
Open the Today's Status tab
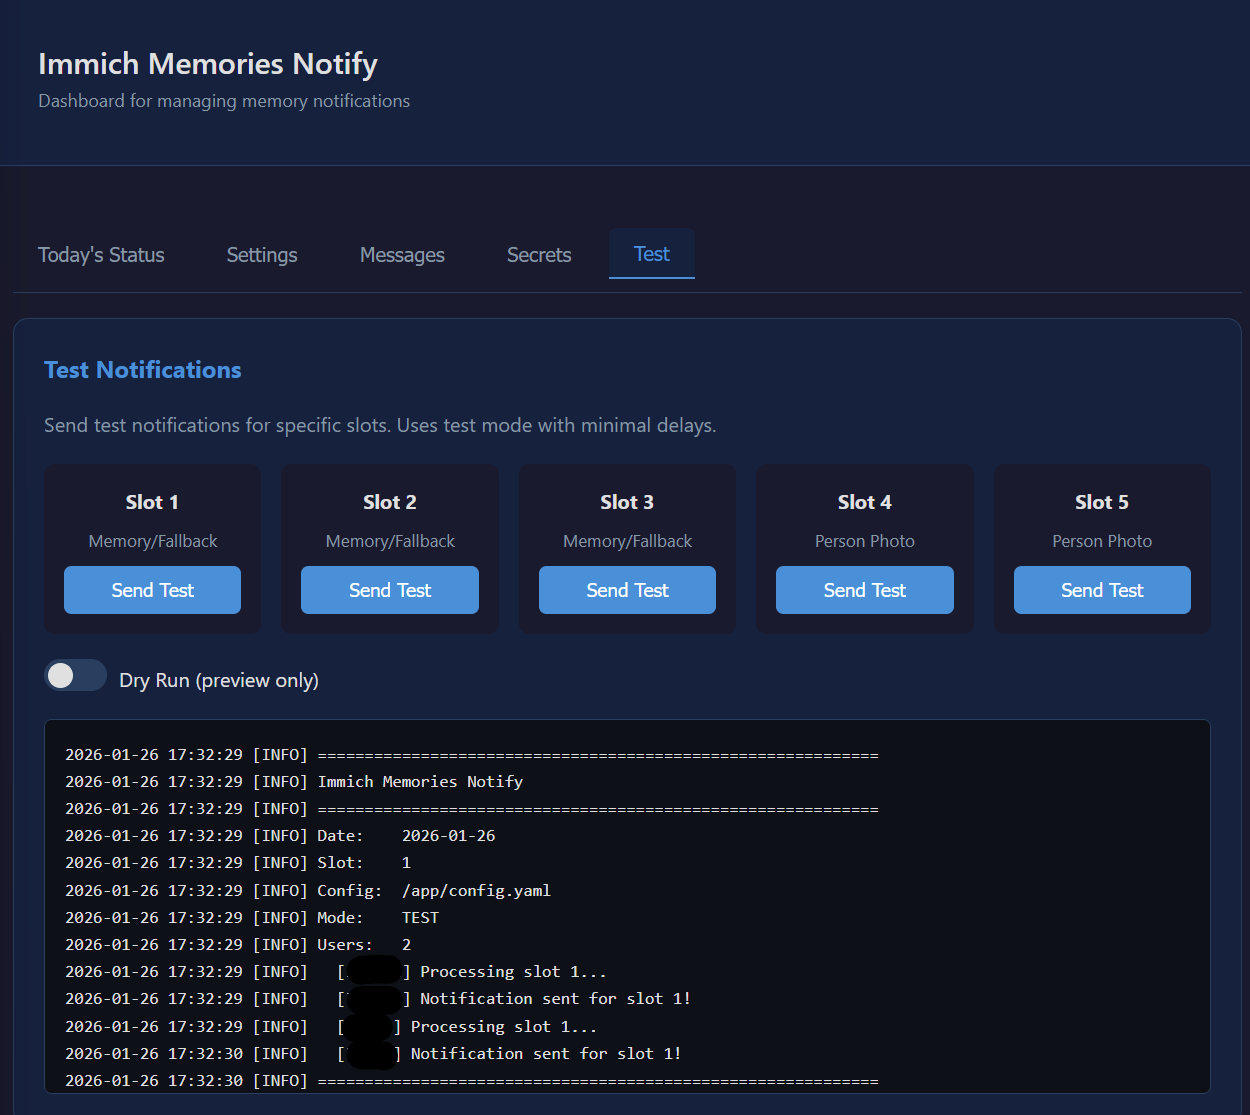tap(101, 255)
